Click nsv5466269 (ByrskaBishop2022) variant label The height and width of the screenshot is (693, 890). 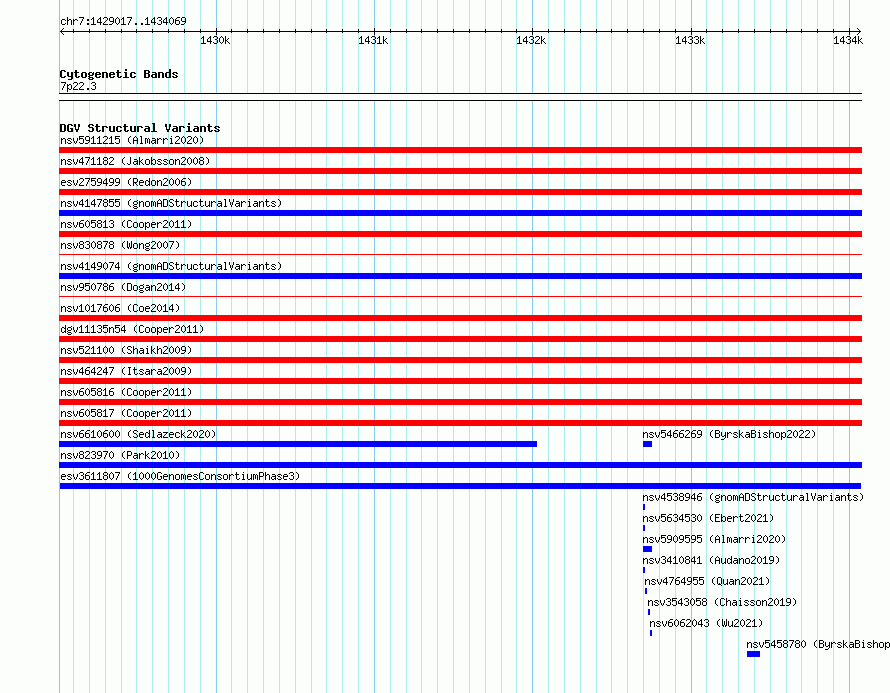[729, 434]
